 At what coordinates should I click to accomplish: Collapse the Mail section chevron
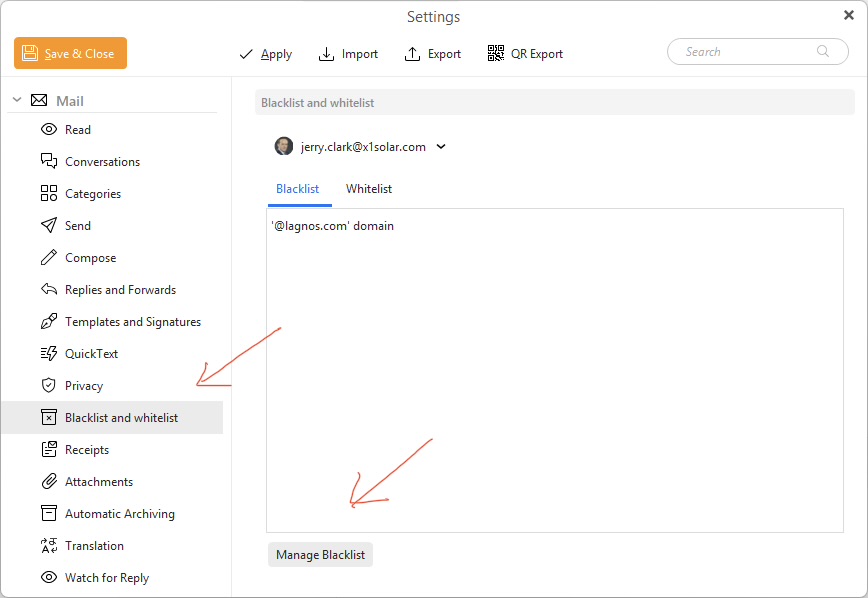coord(17,101)
